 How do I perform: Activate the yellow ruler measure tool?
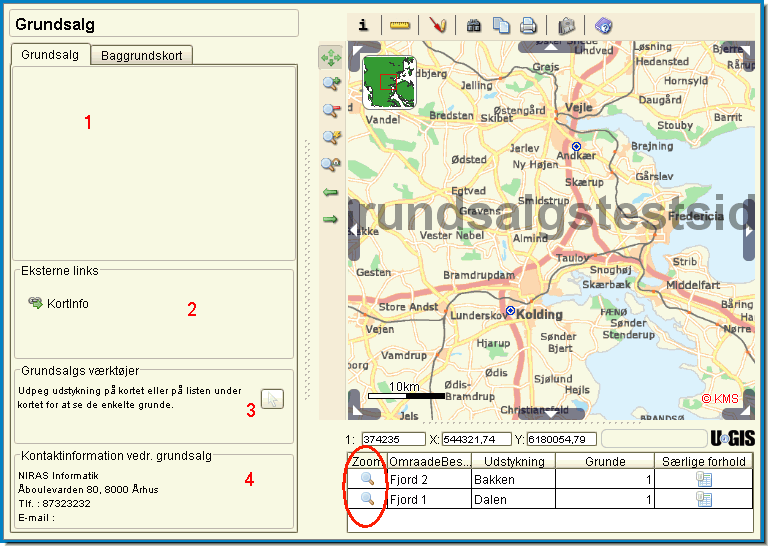click(400, 25)
